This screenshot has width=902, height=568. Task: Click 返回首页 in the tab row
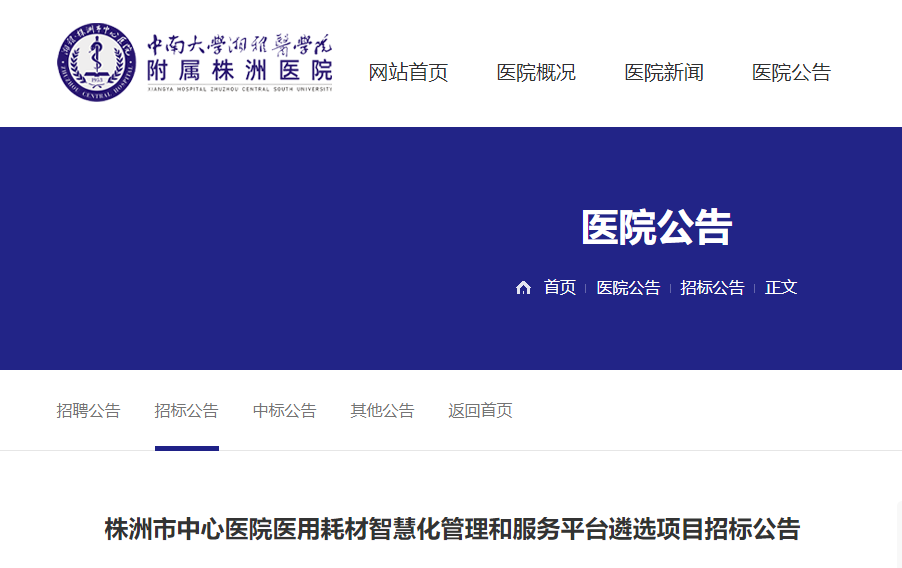[x=480, y=411]
